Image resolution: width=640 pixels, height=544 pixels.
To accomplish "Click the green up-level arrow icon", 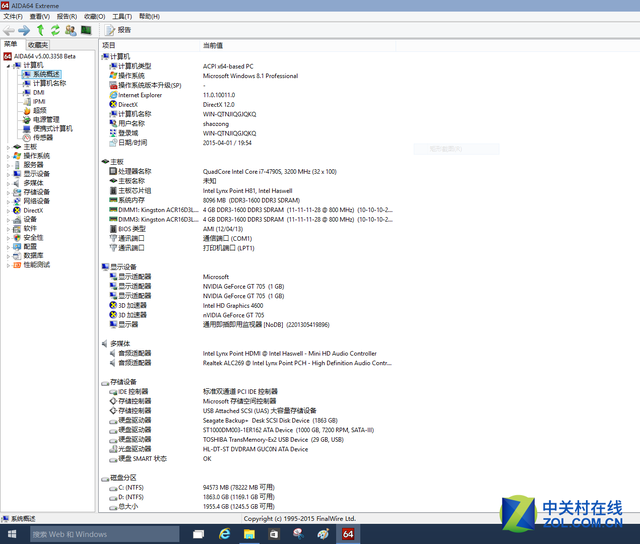I will tap(40, 30).
